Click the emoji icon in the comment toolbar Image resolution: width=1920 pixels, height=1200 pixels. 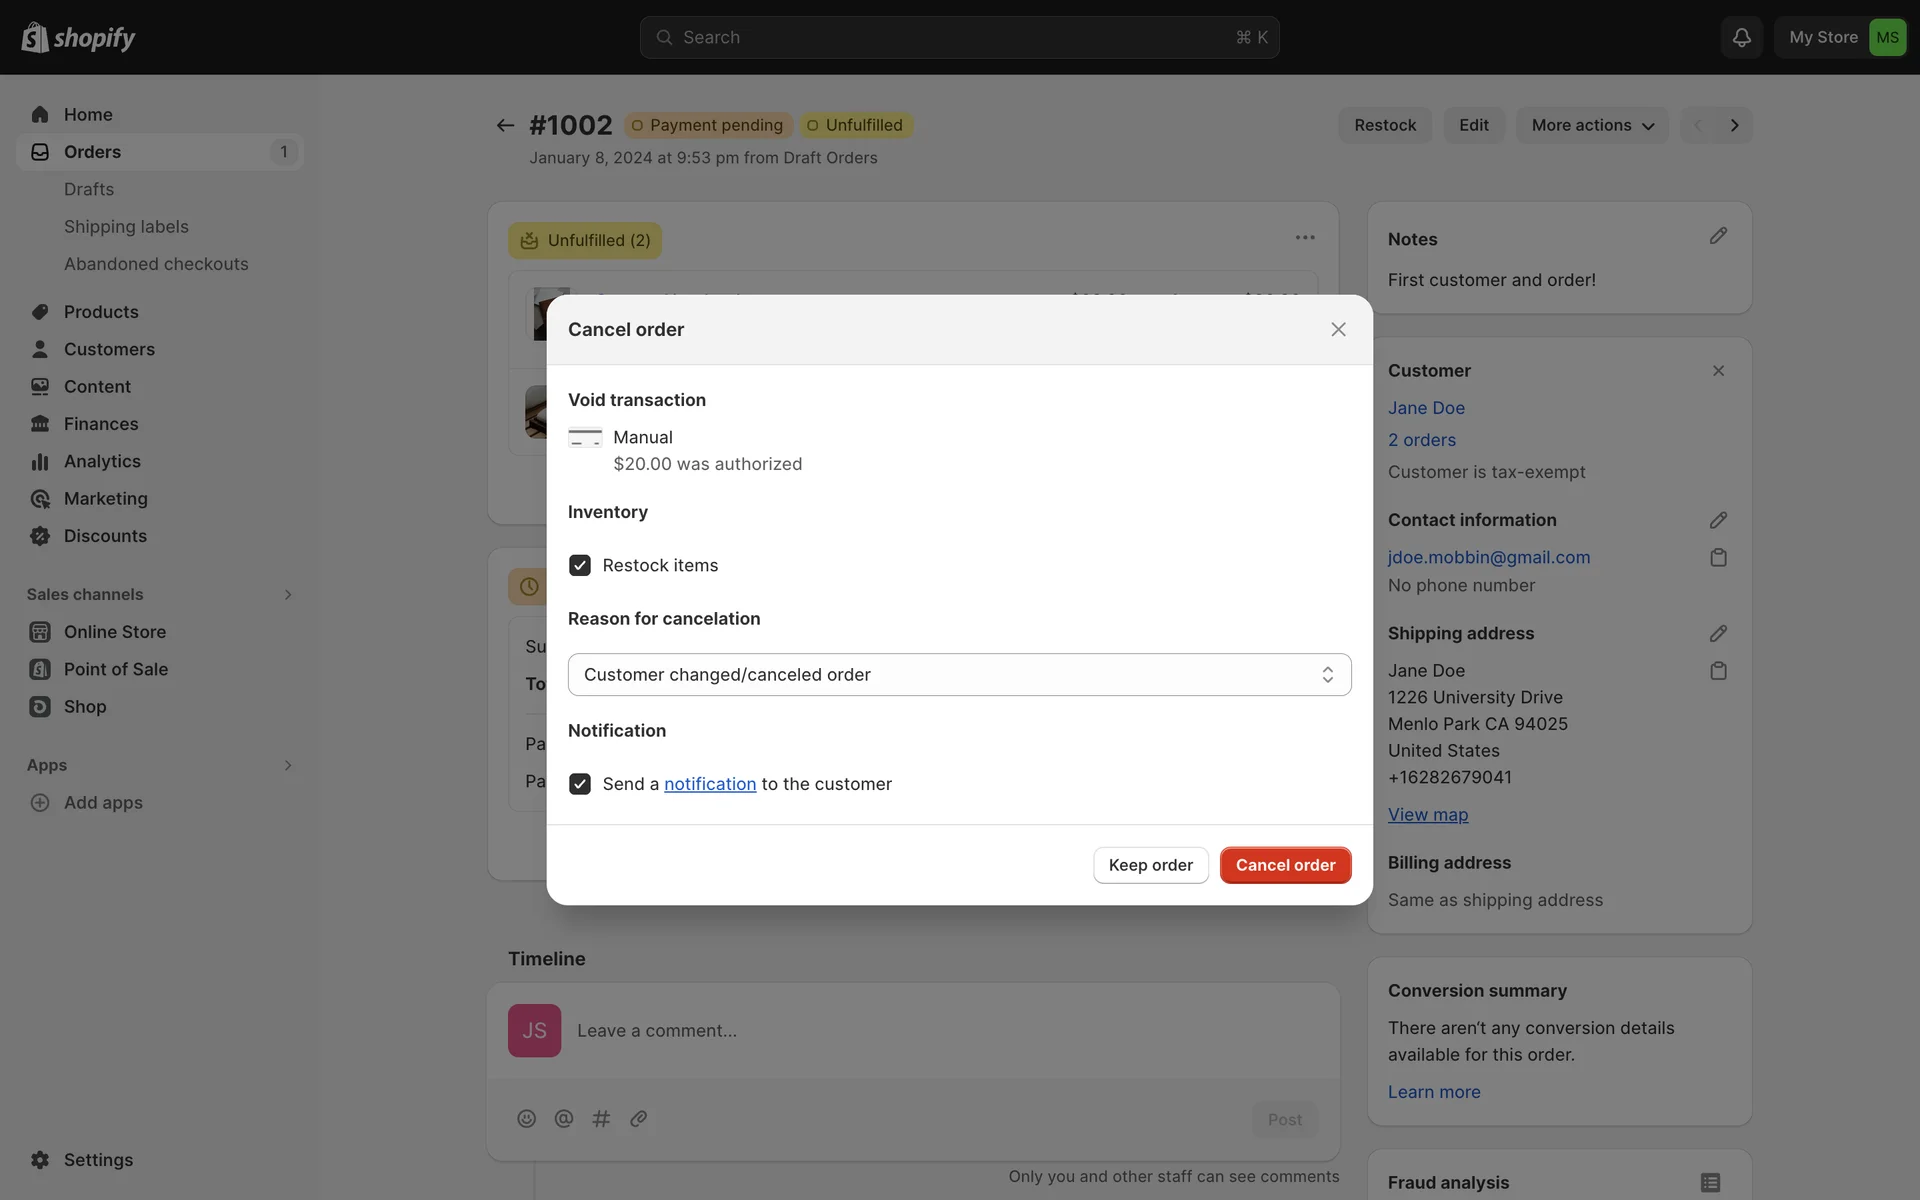pos(526,1119)
